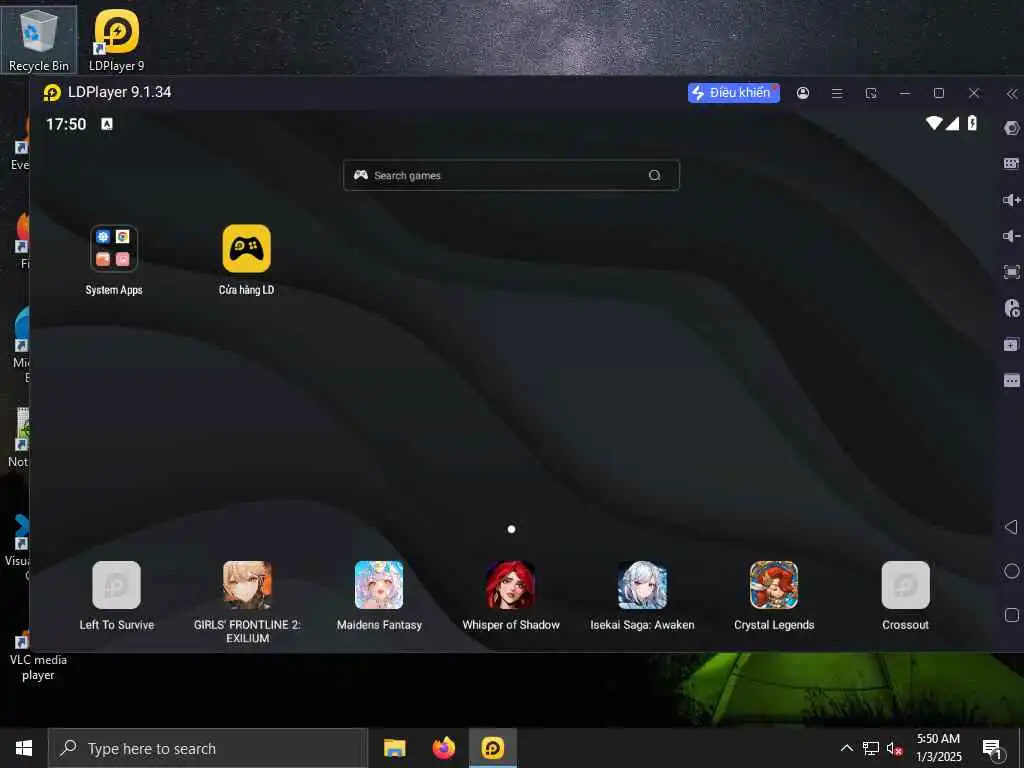Open the Left To Survive game

coord(116,596)
